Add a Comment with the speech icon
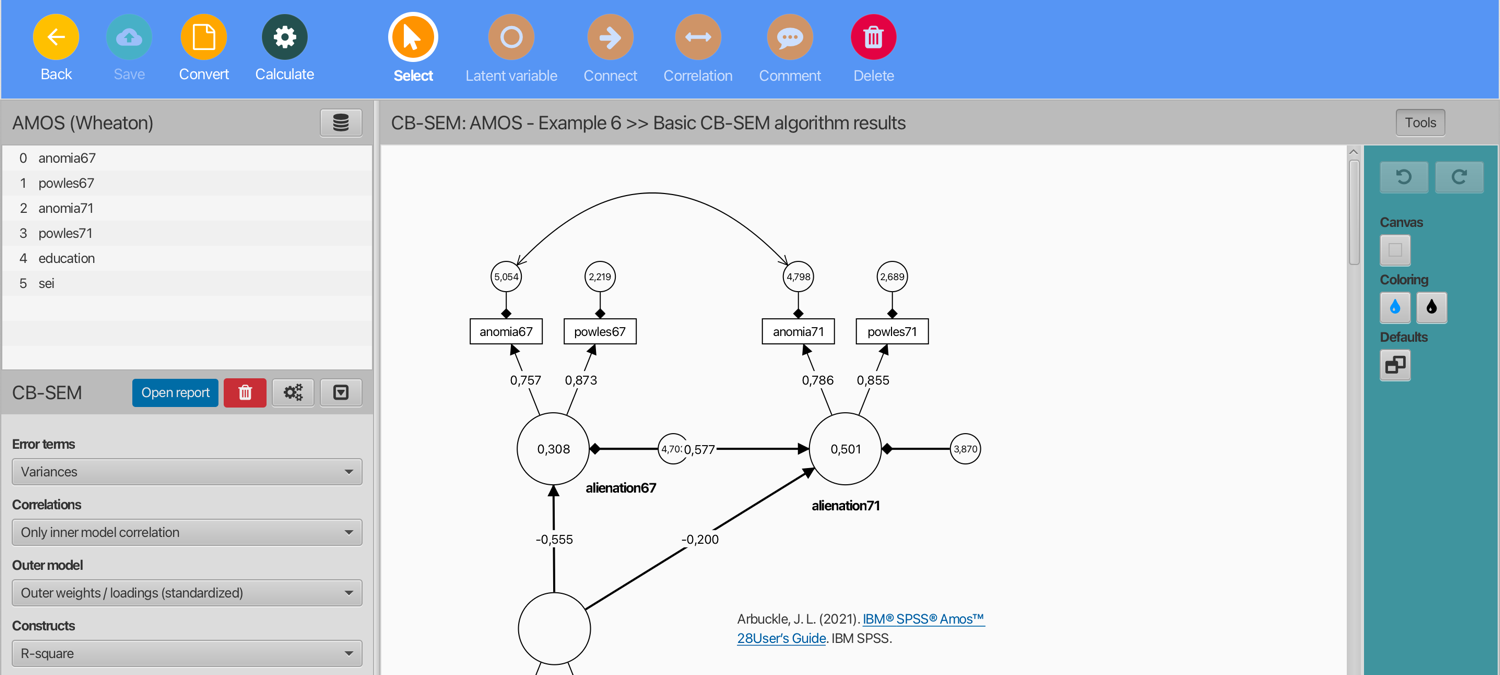Image resolution: width=1500 pixels, height=675 pixels. coord(790,38)
